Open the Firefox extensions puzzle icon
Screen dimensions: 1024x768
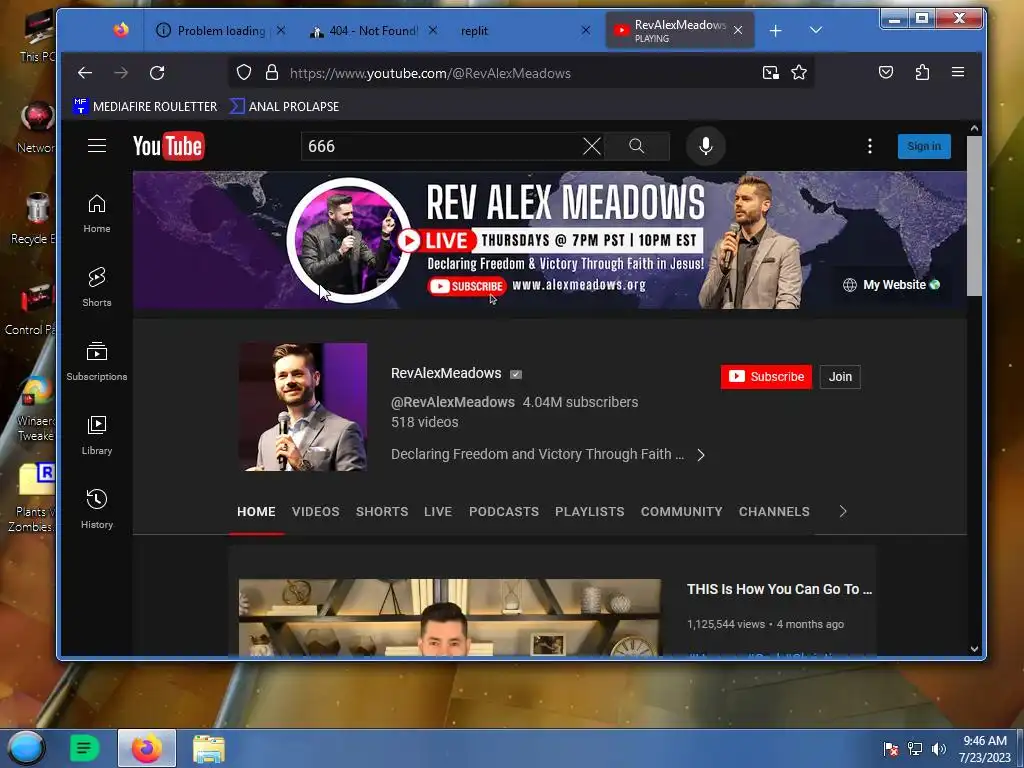(x=922, y=72)
